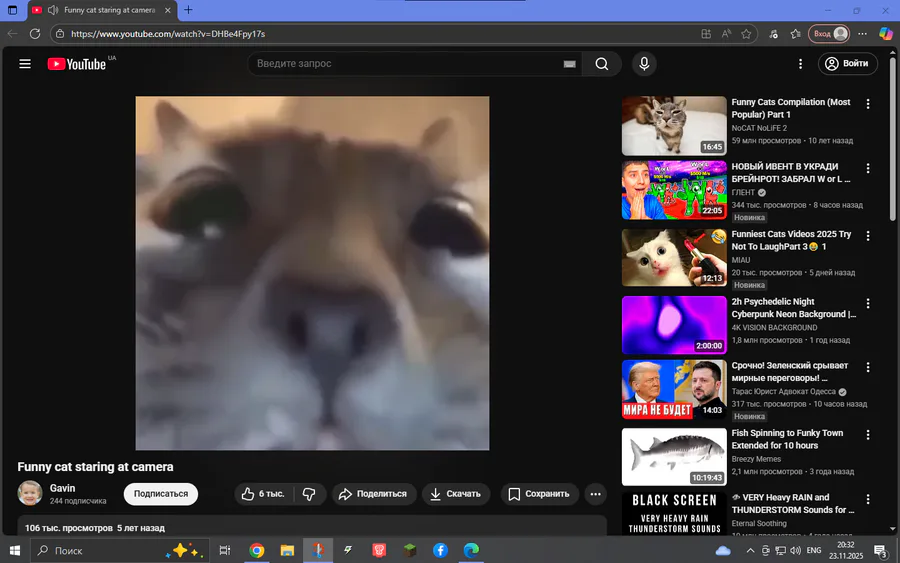Click the video player area
Viewport: 900px width, 563px height.
312,273
